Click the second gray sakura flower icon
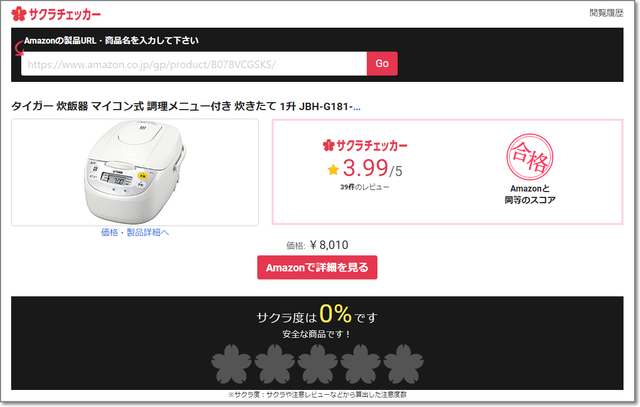This screenshot has height=407, width=640. (x=275, y=364)
